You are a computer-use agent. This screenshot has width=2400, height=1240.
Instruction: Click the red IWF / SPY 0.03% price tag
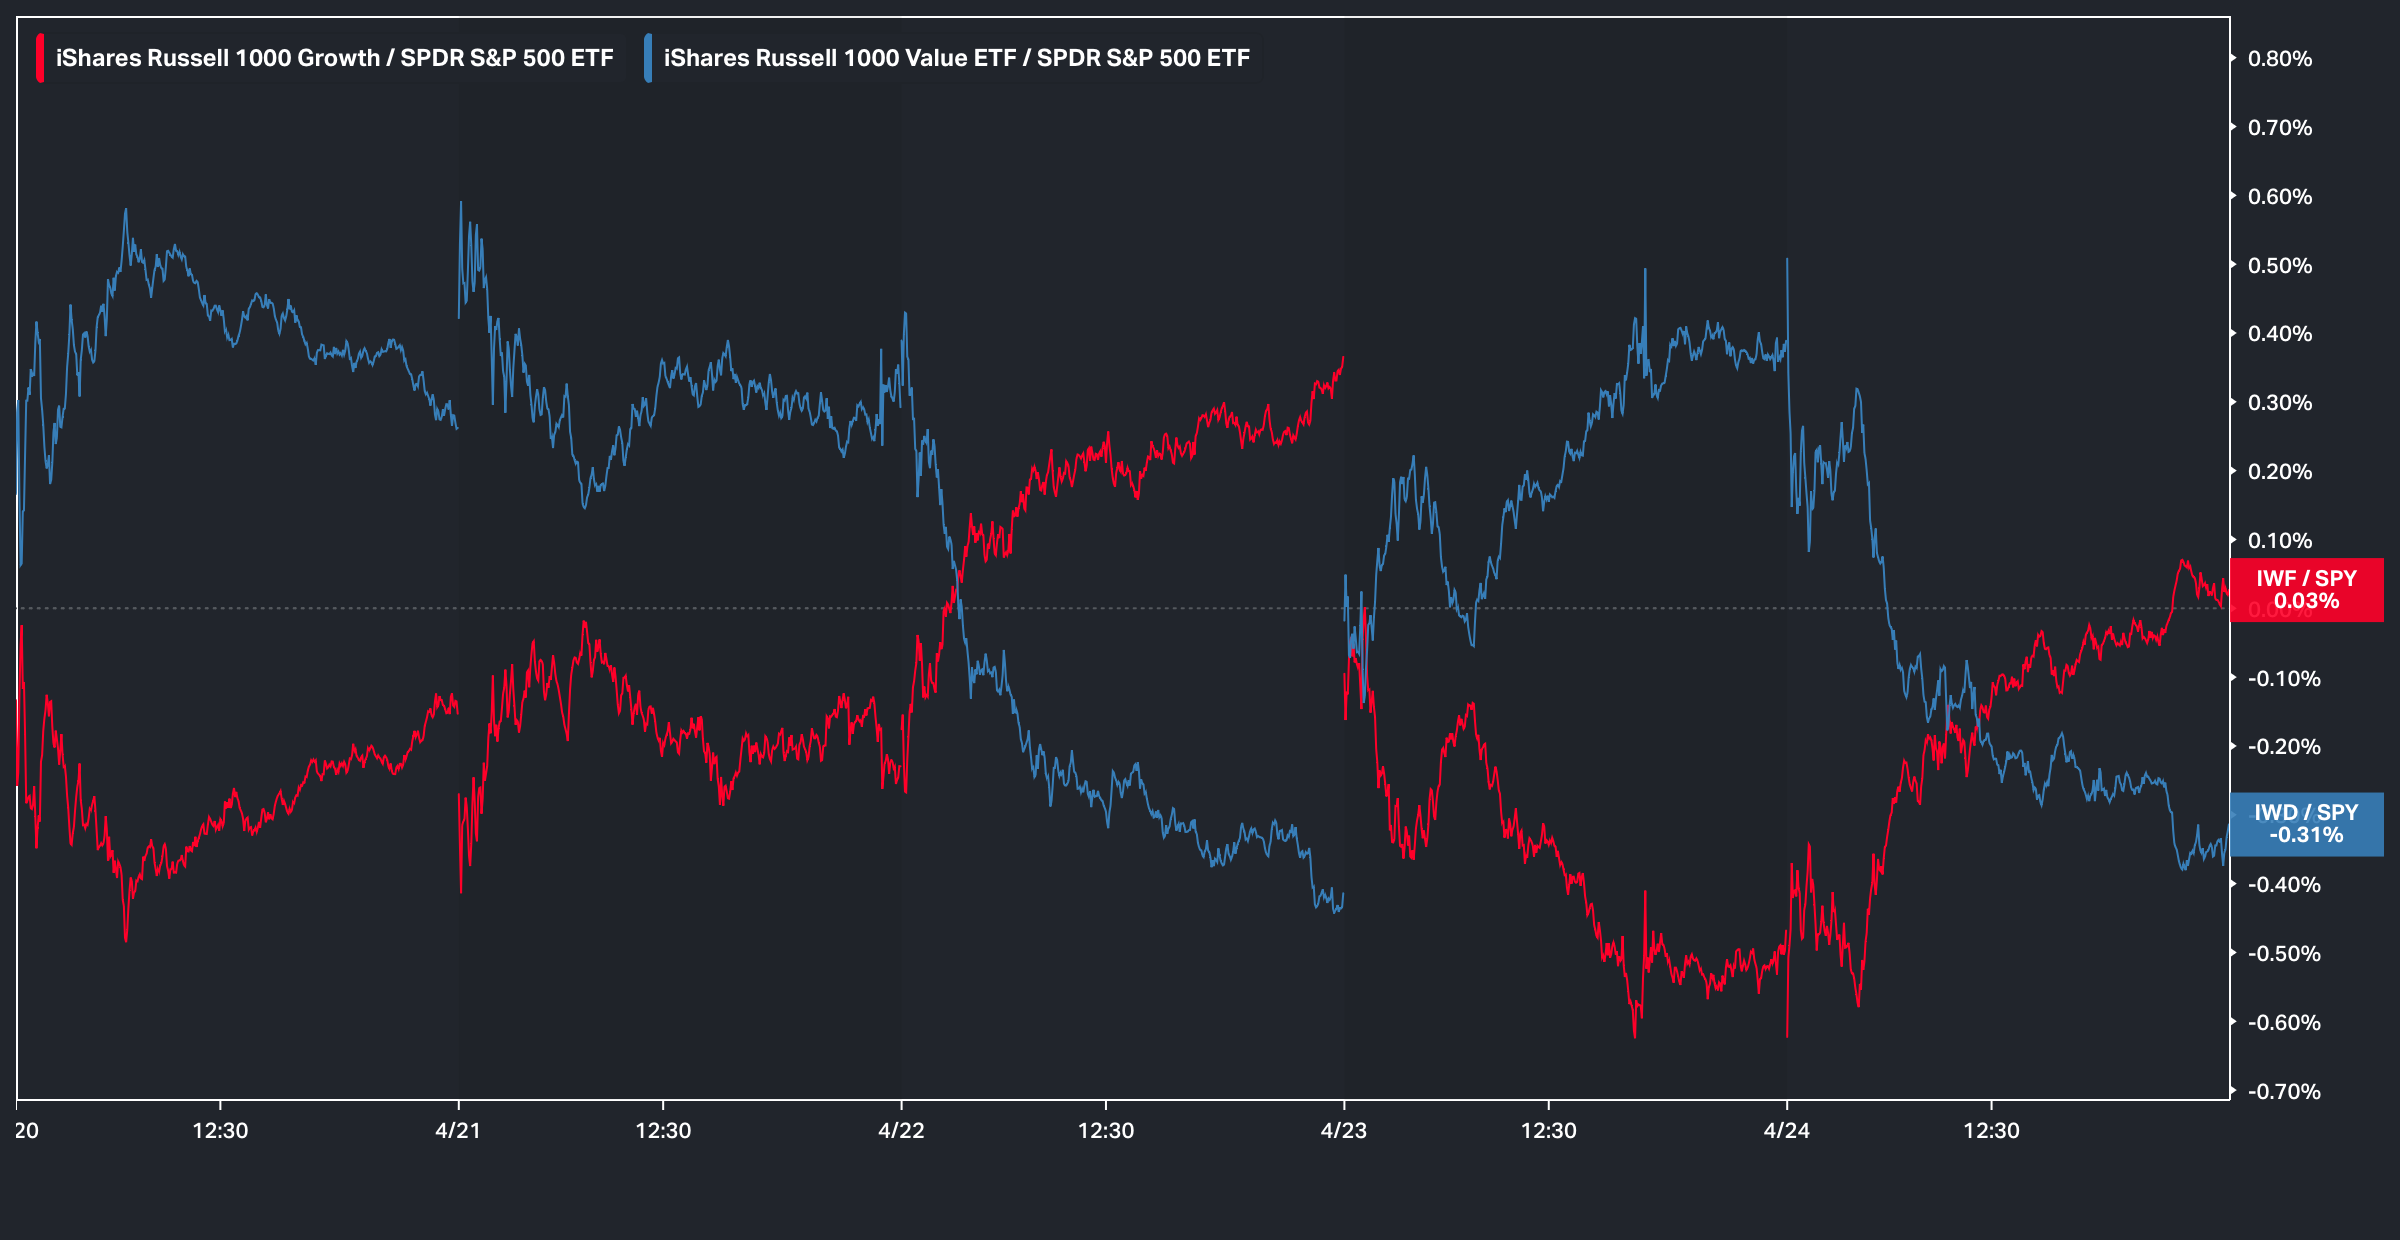pyautogui.click(x=2306, y=590)
